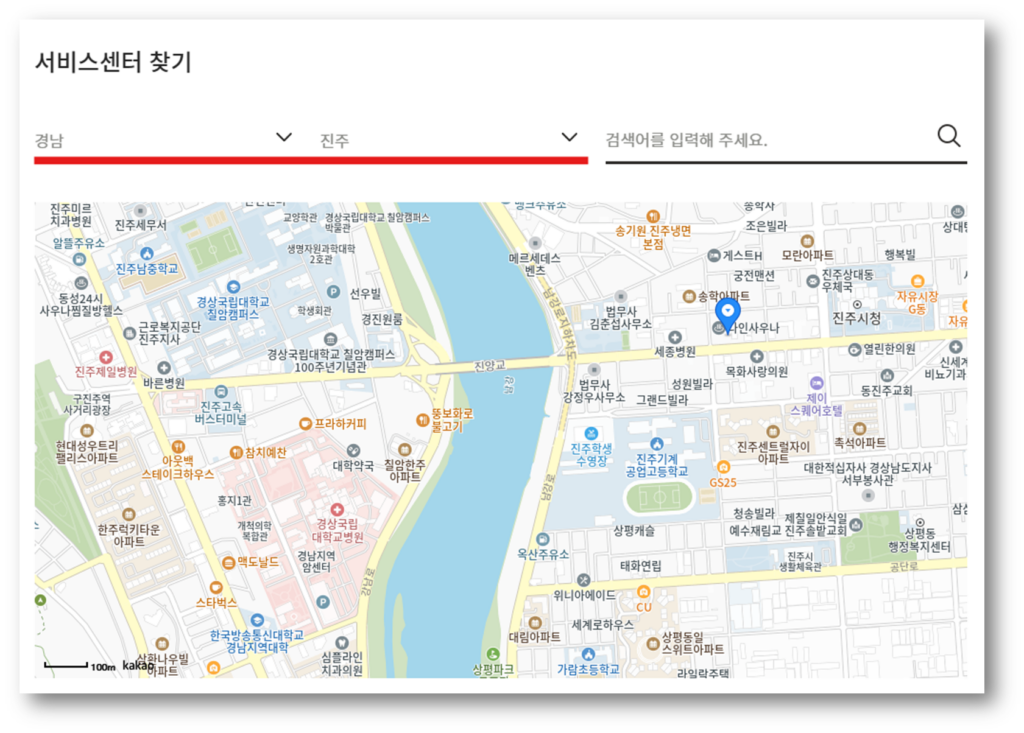Screen dimensions: 1024x733
Task: Click the 대학약국 label on map
Action: [353, 466]
